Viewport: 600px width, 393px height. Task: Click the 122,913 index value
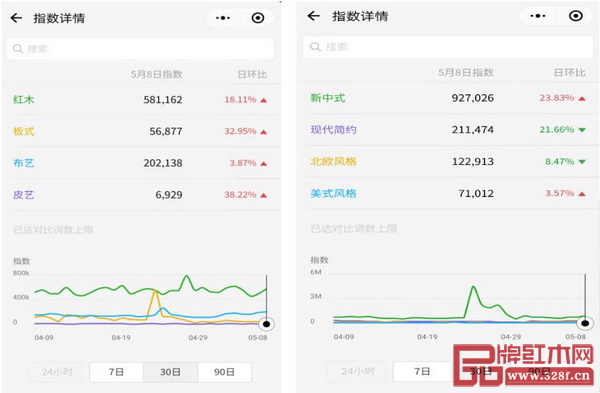pos(473,161)
